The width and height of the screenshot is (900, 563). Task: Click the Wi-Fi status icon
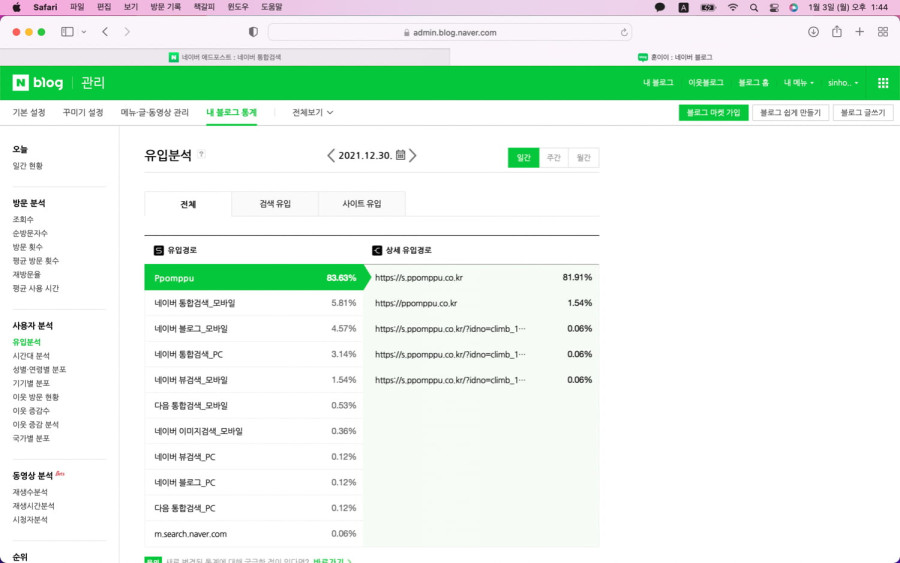coord(733,7)
